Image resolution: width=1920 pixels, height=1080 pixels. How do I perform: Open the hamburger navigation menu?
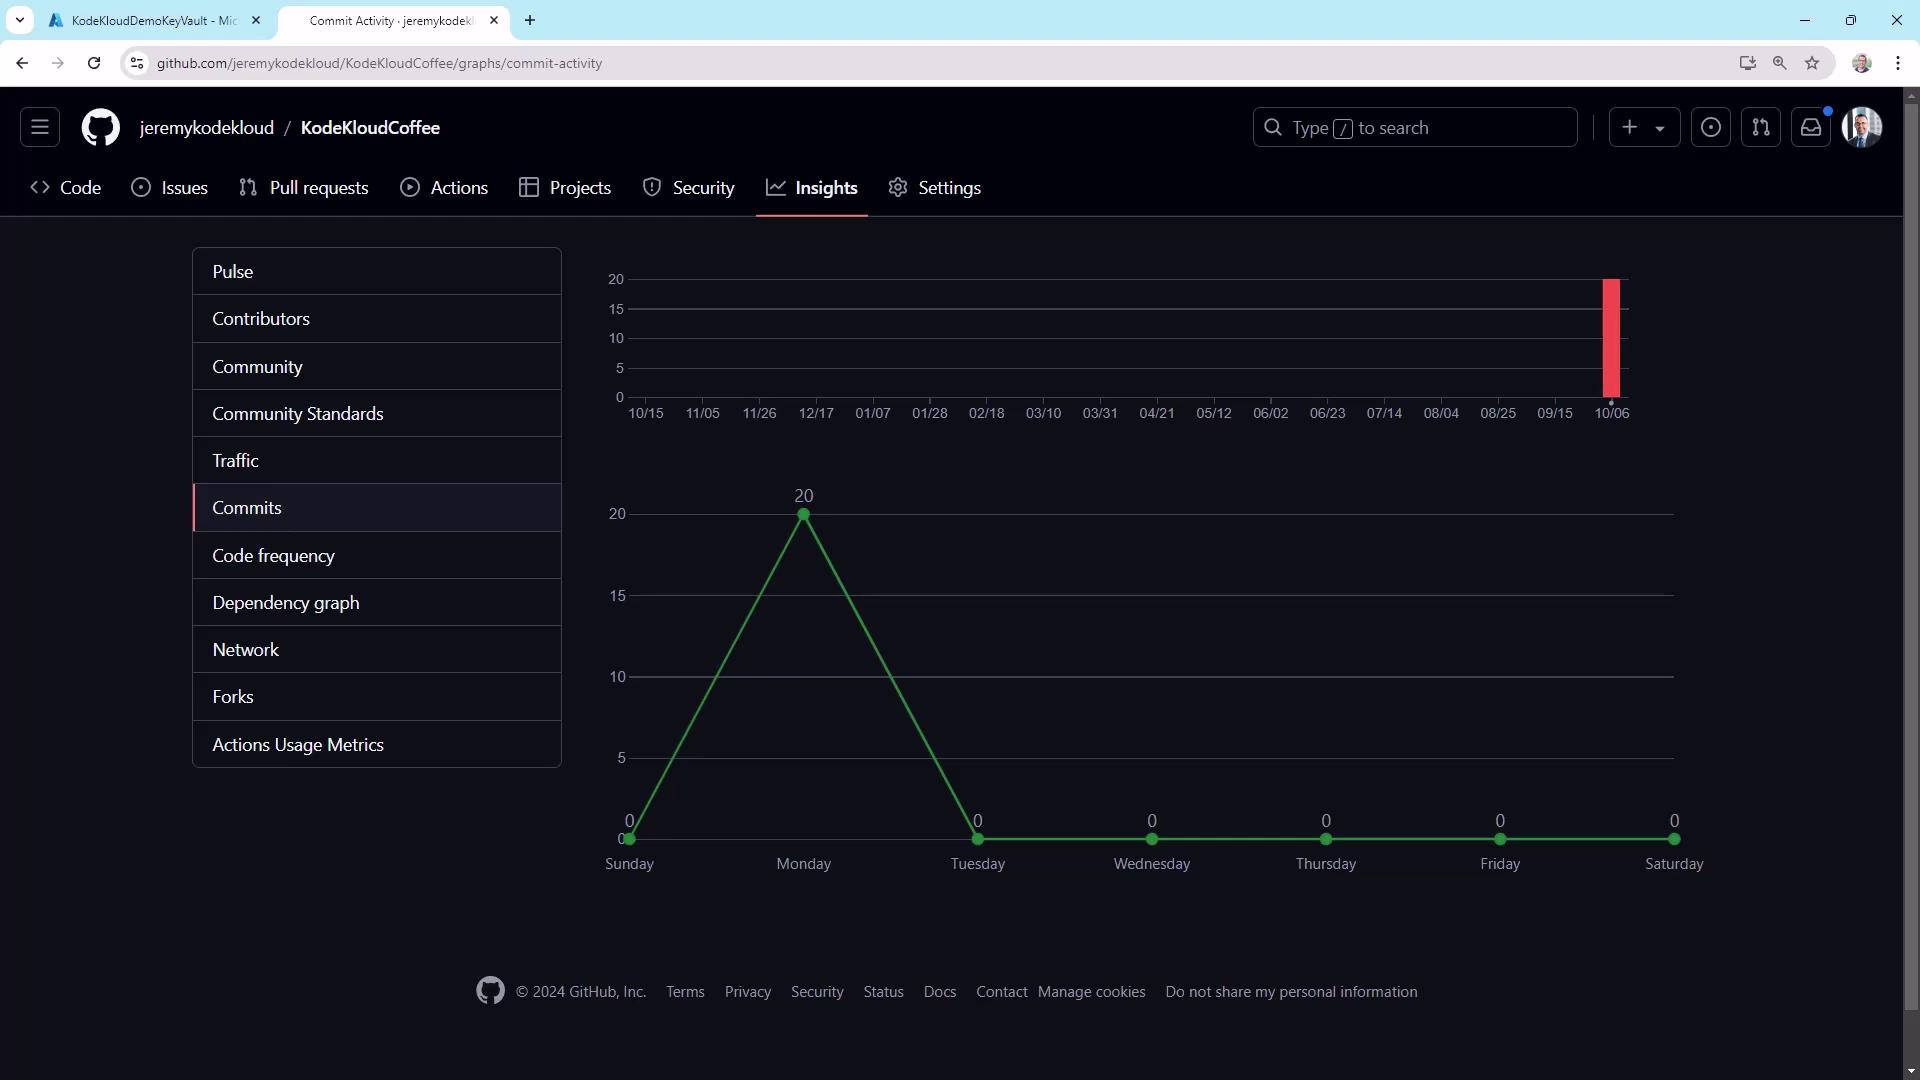coord(40,127)
